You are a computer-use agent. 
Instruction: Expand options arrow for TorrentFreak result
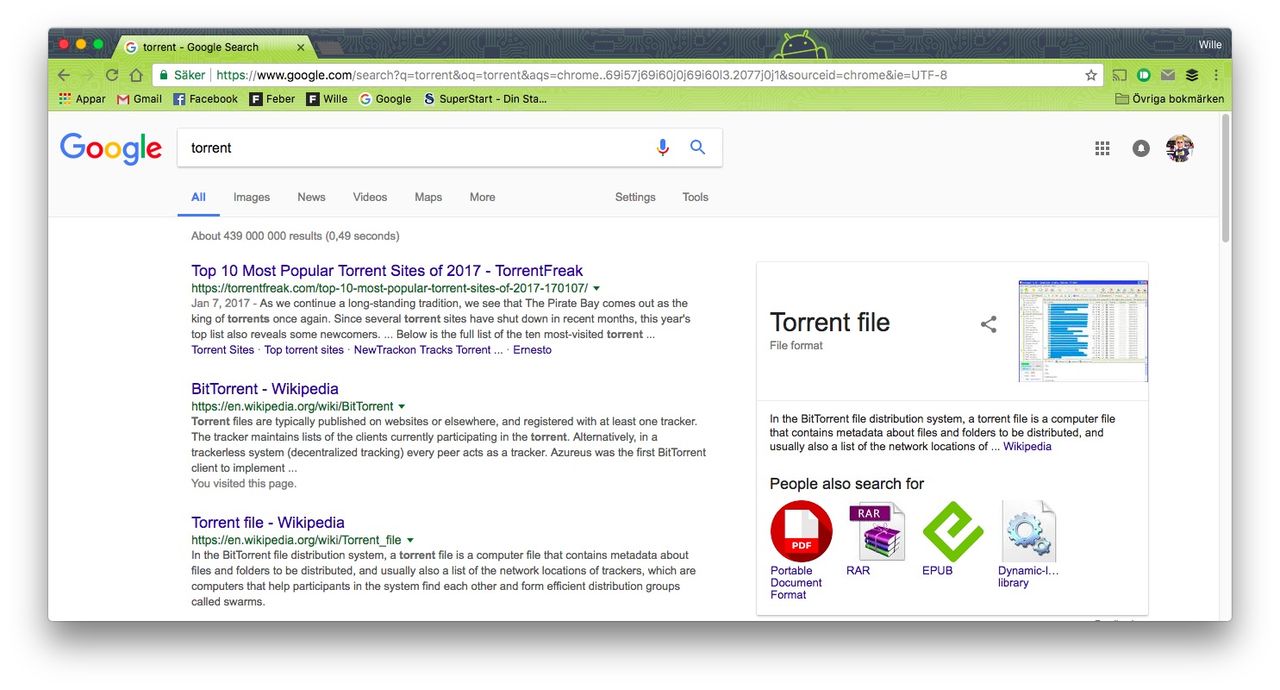[597, 289]
